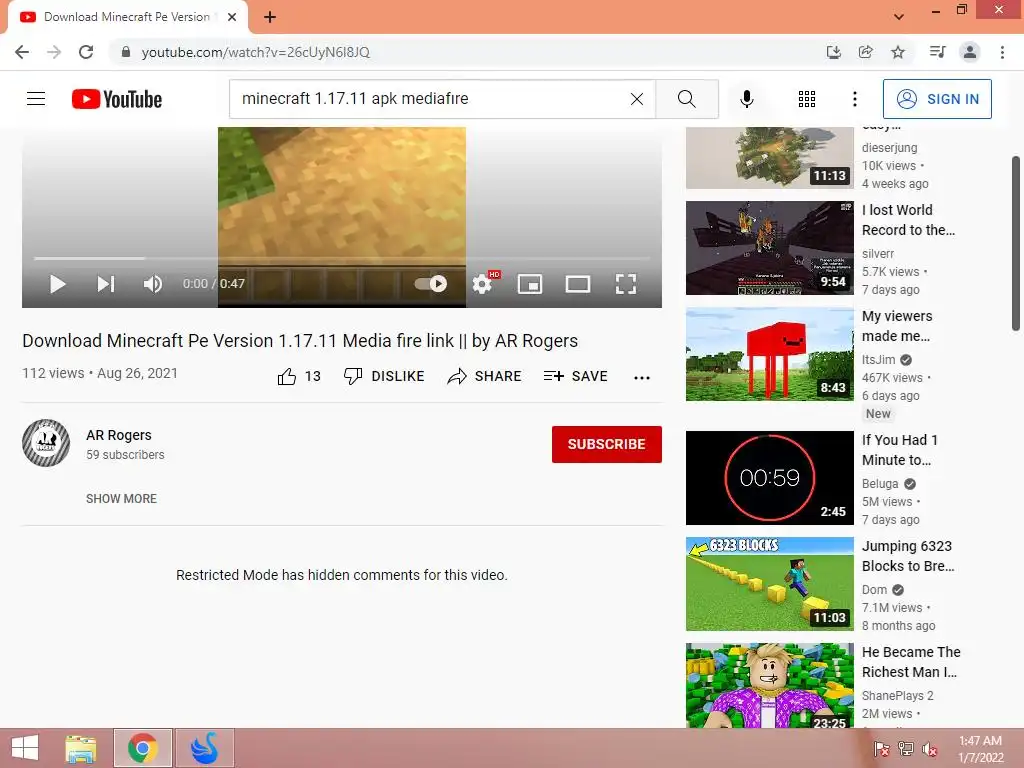Click the address bar URL
The height and width of the screenshot is (768, 1024).
point(255,52)
